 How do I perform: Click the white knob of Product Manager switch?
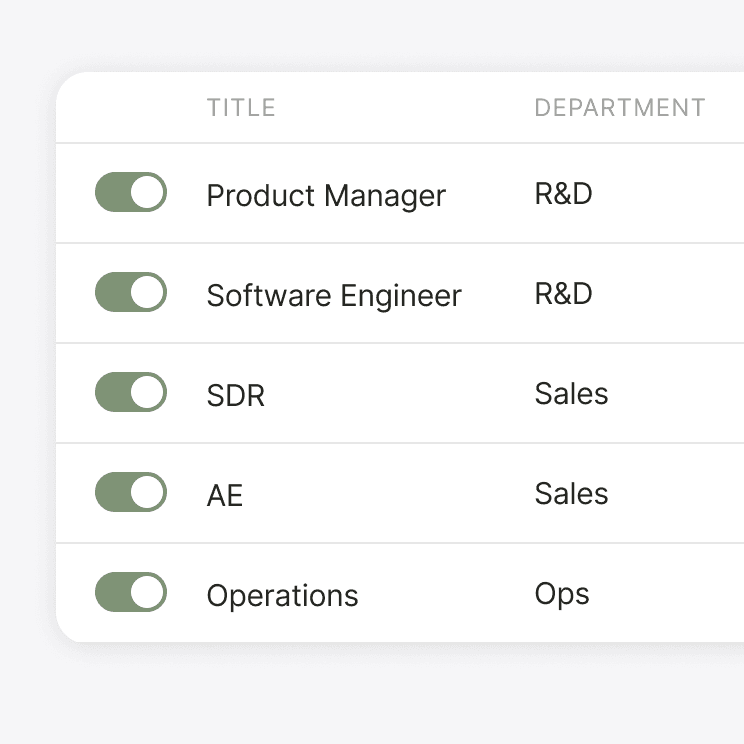147,192
